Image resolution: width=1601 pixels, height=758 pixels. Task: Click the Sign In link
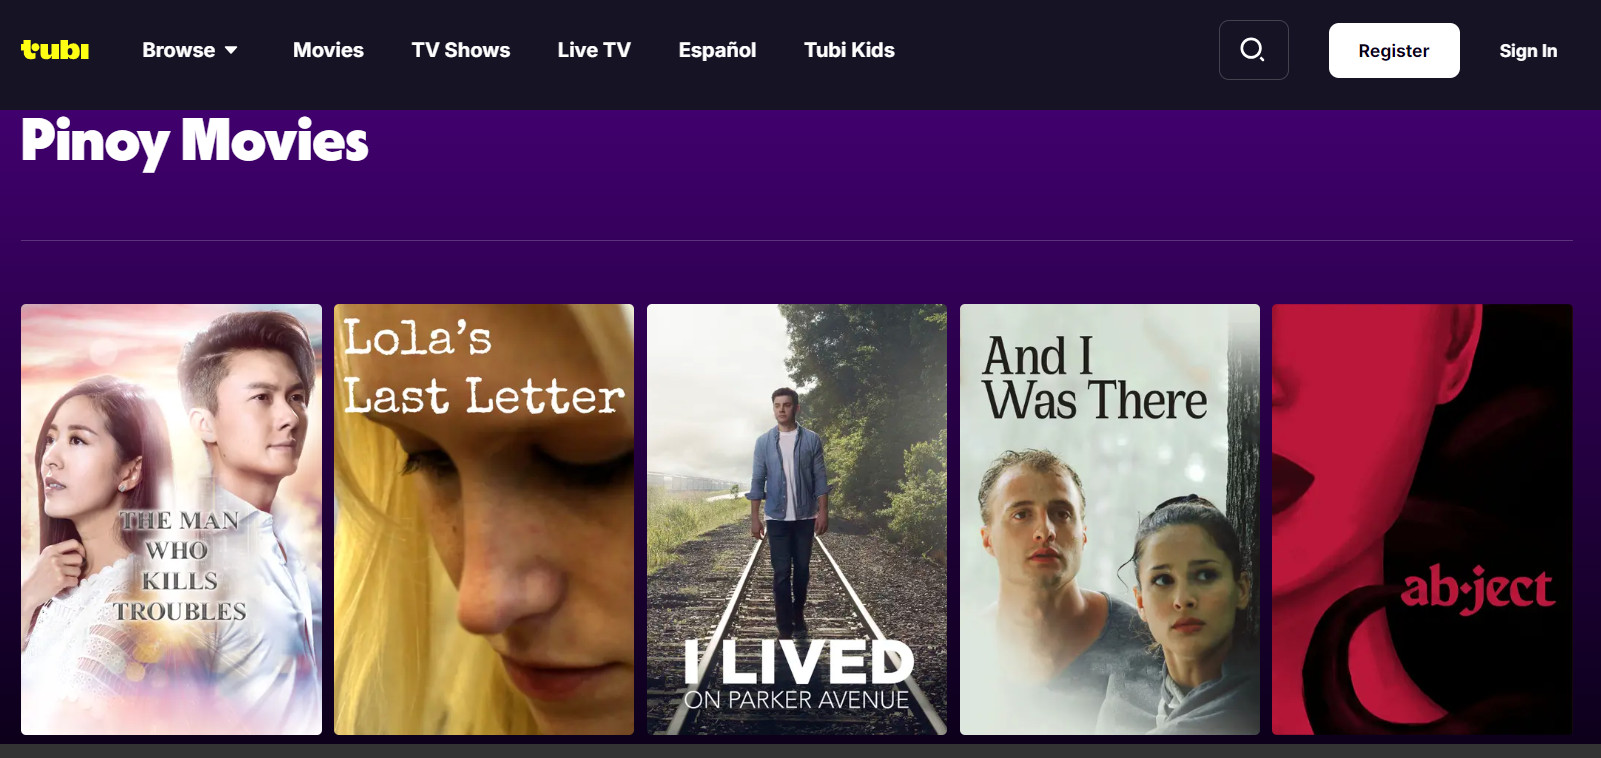1528,51
